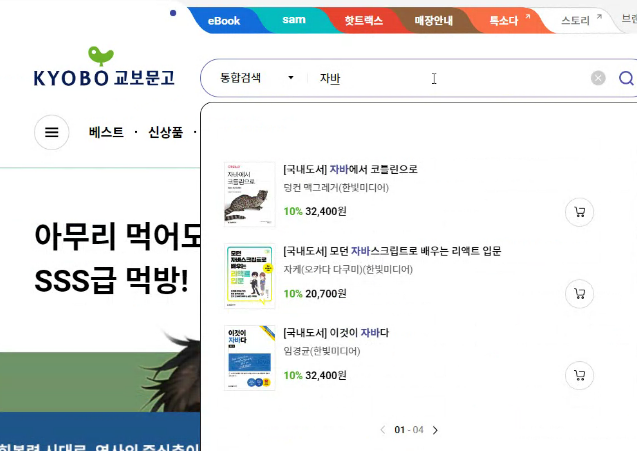Switch to the eBook tab
The height and width of the screenshot is (451, 637).
[224, 20]
